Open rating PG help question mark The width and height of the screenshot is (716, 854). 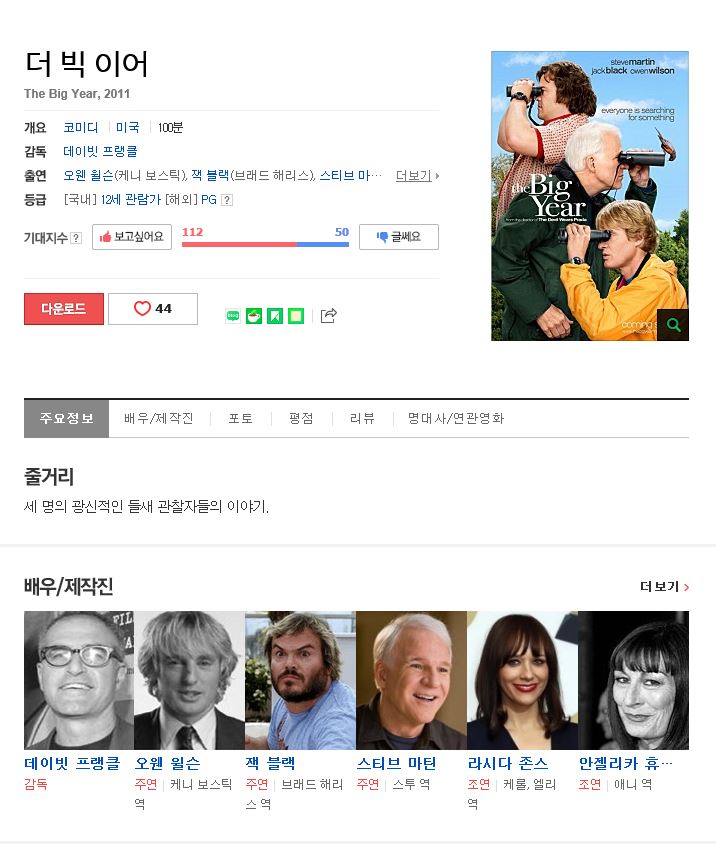[227, 200]
